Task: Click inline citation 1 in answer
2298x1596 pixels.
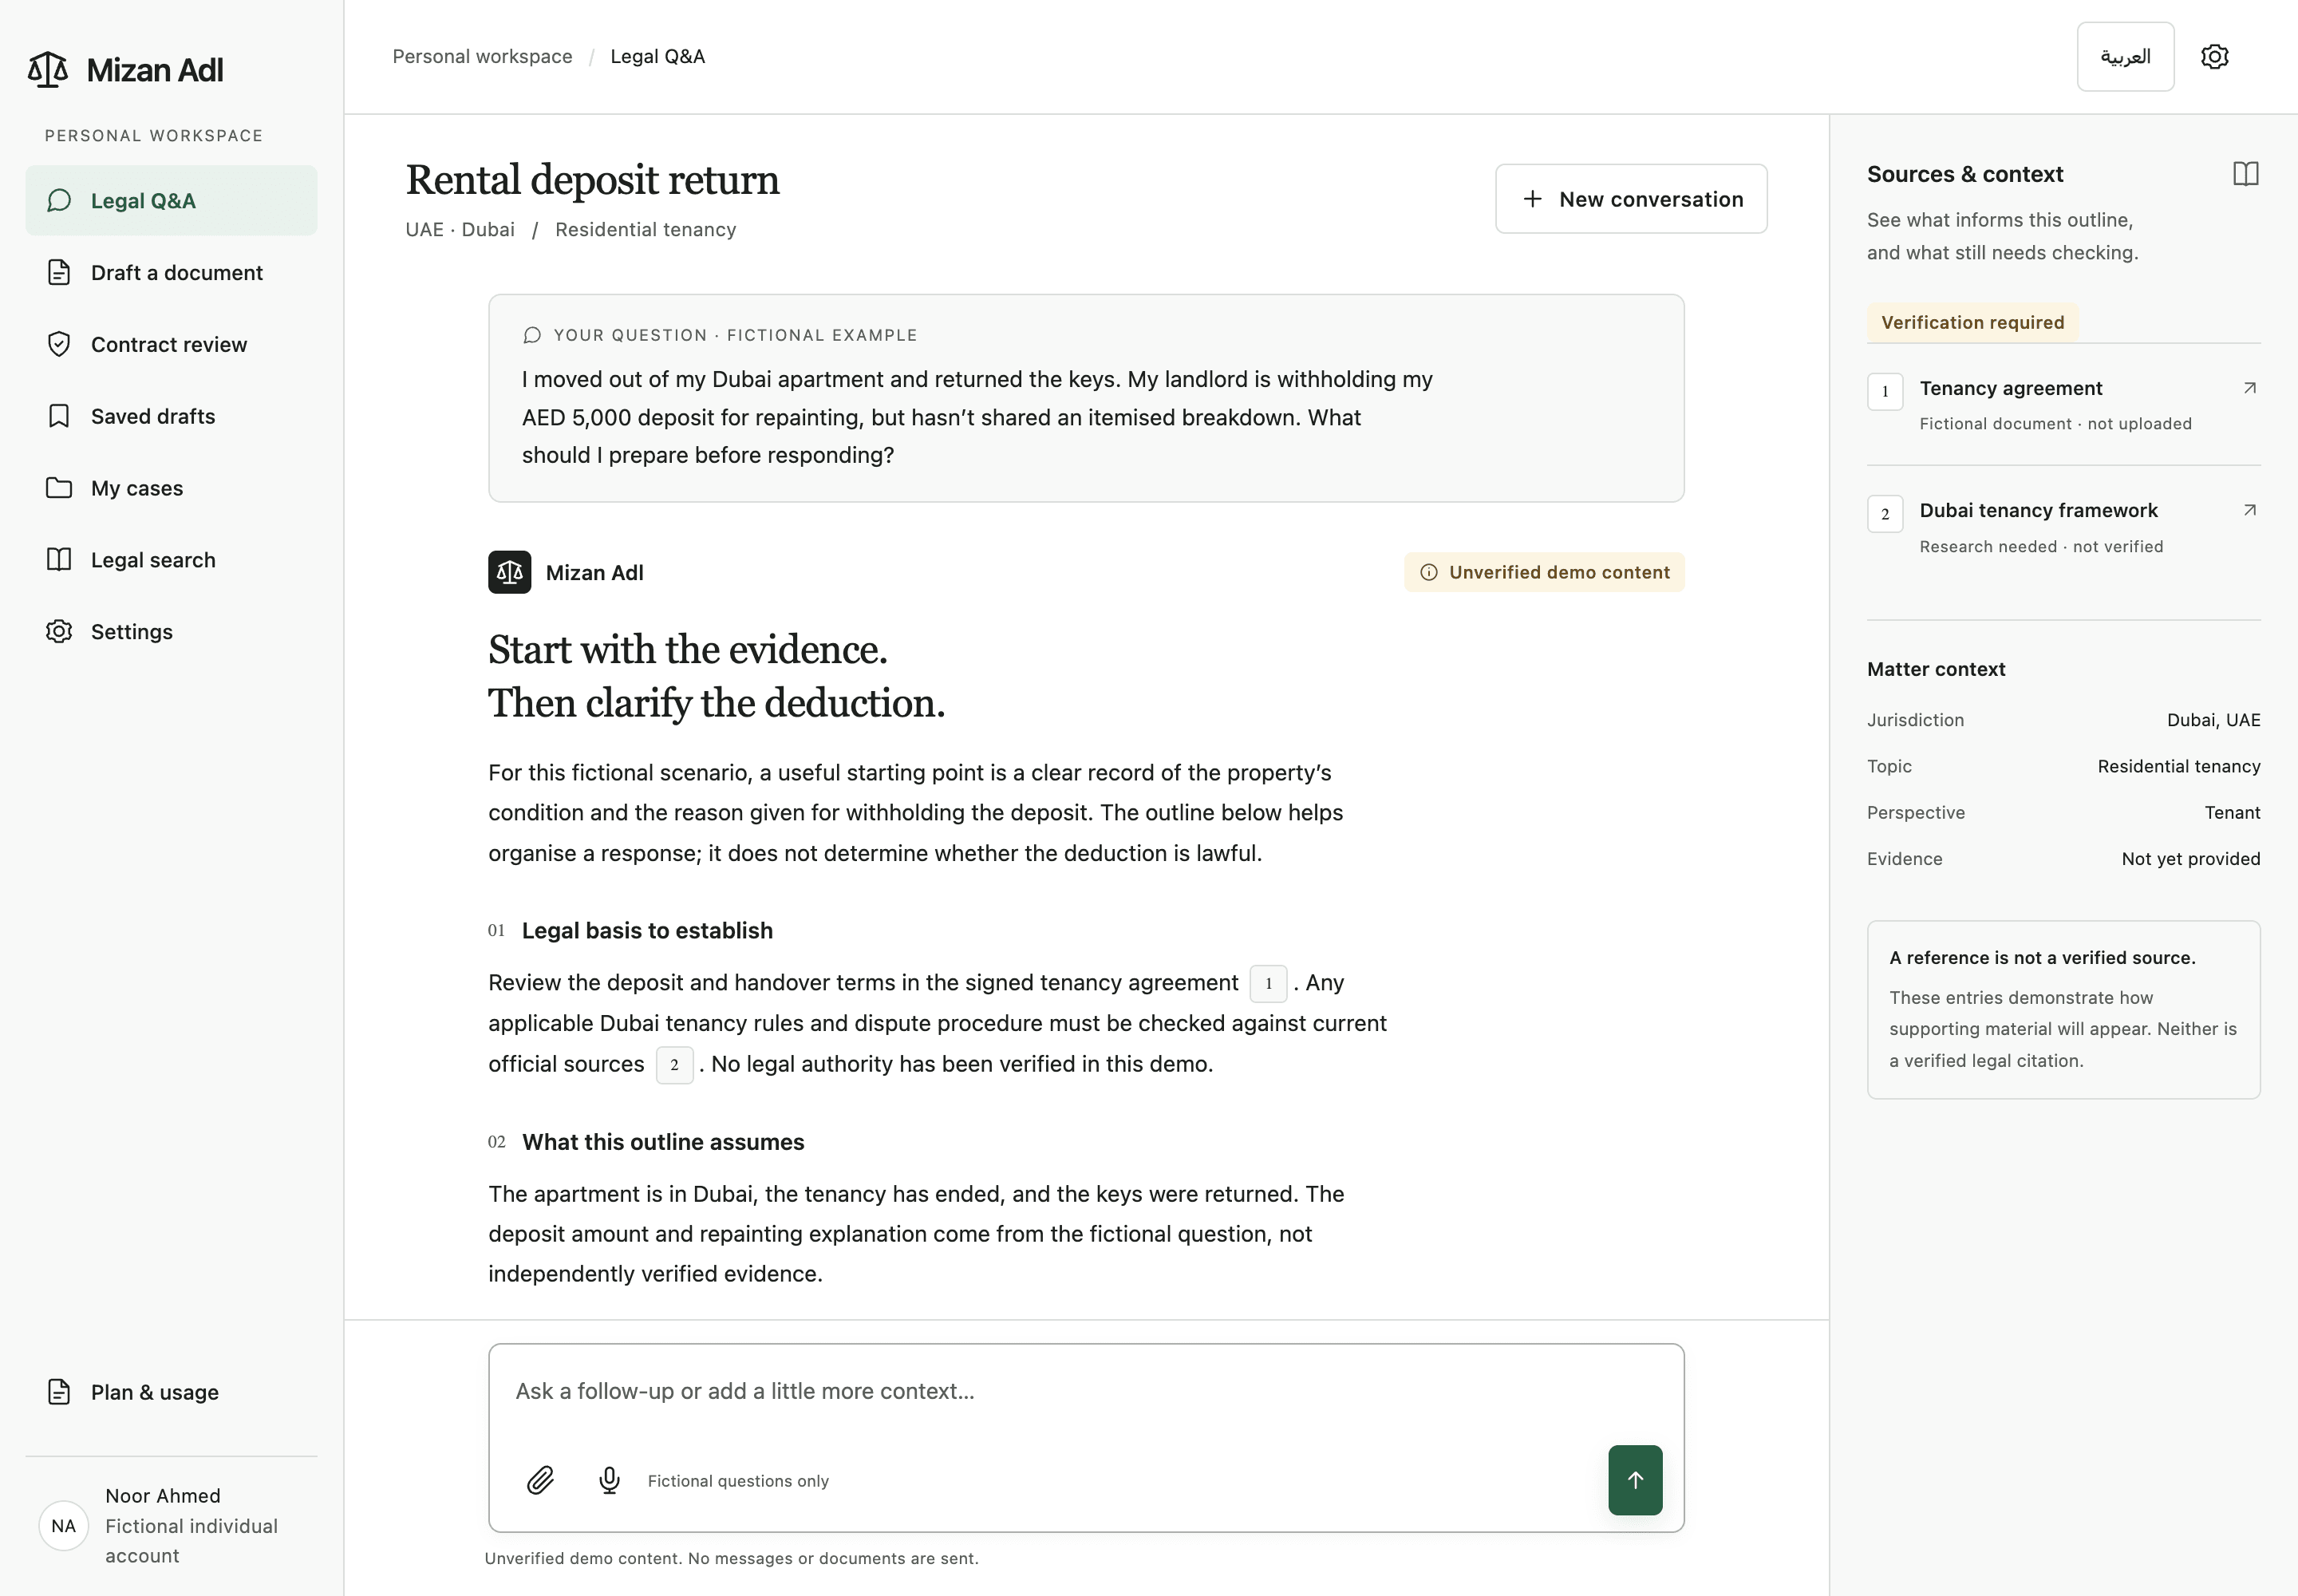Action: (1268, 984)
